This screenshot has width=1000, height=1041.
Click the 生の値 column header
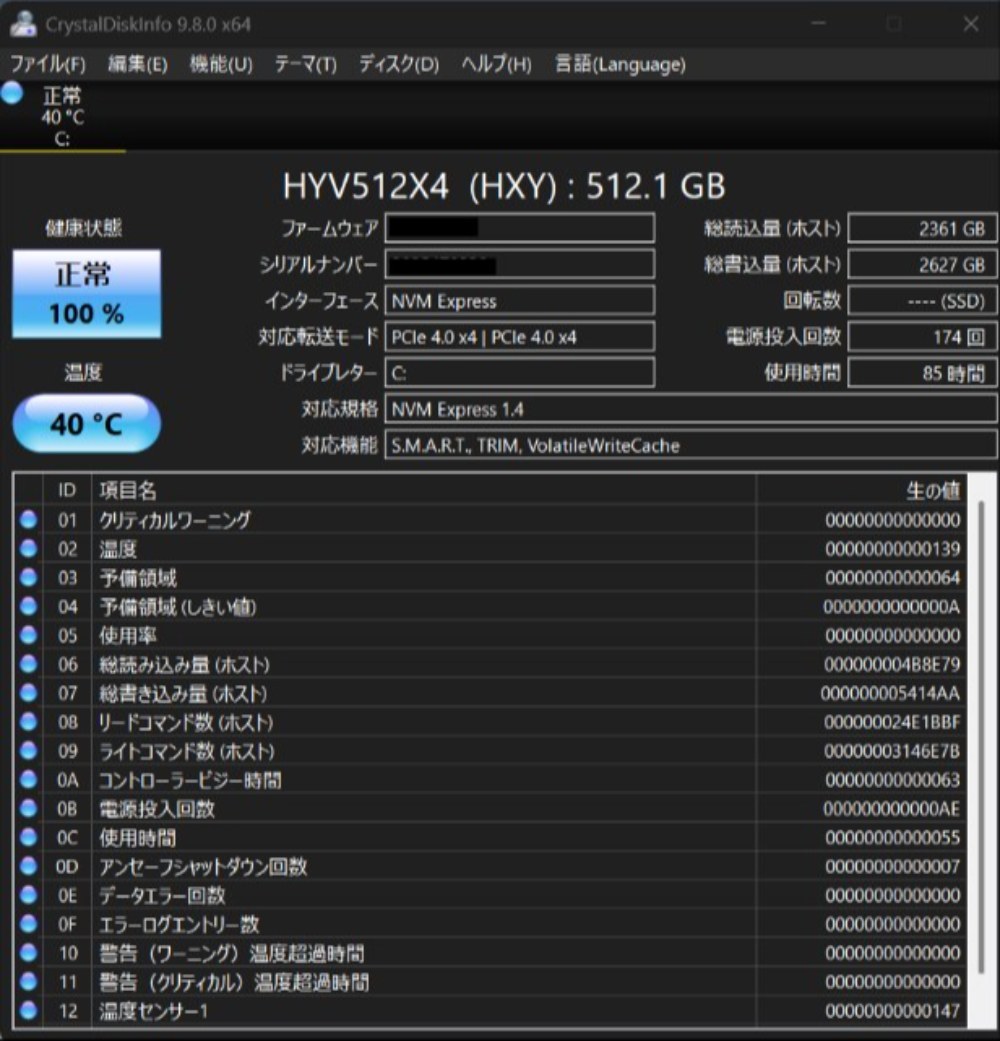861,490
